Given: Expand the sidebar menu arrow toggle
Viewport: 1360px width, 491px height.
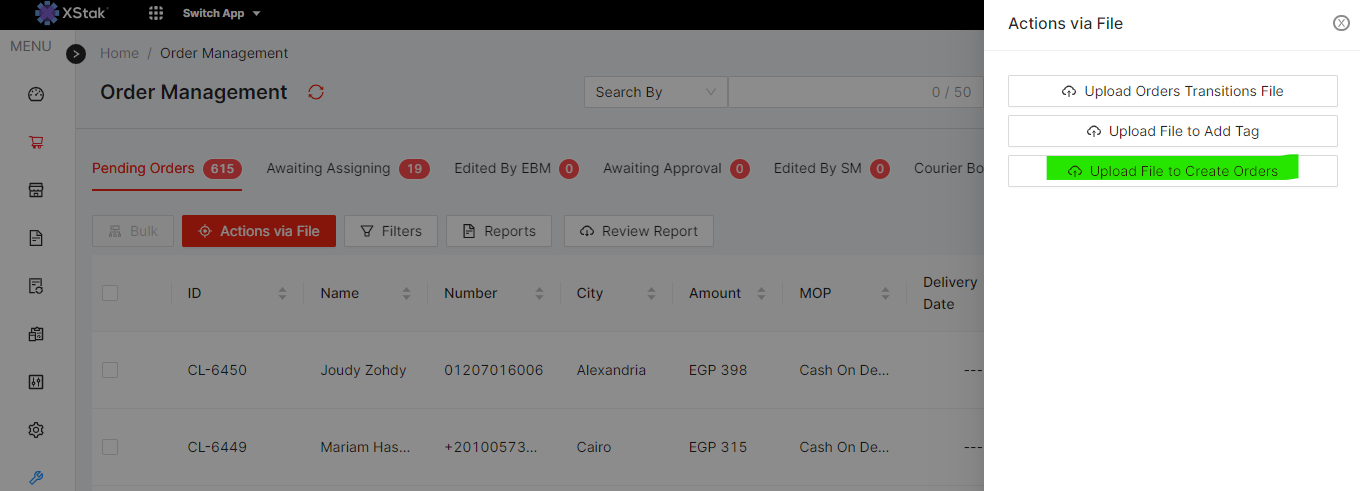Looking at the screenshot, I should pos(76,54).
